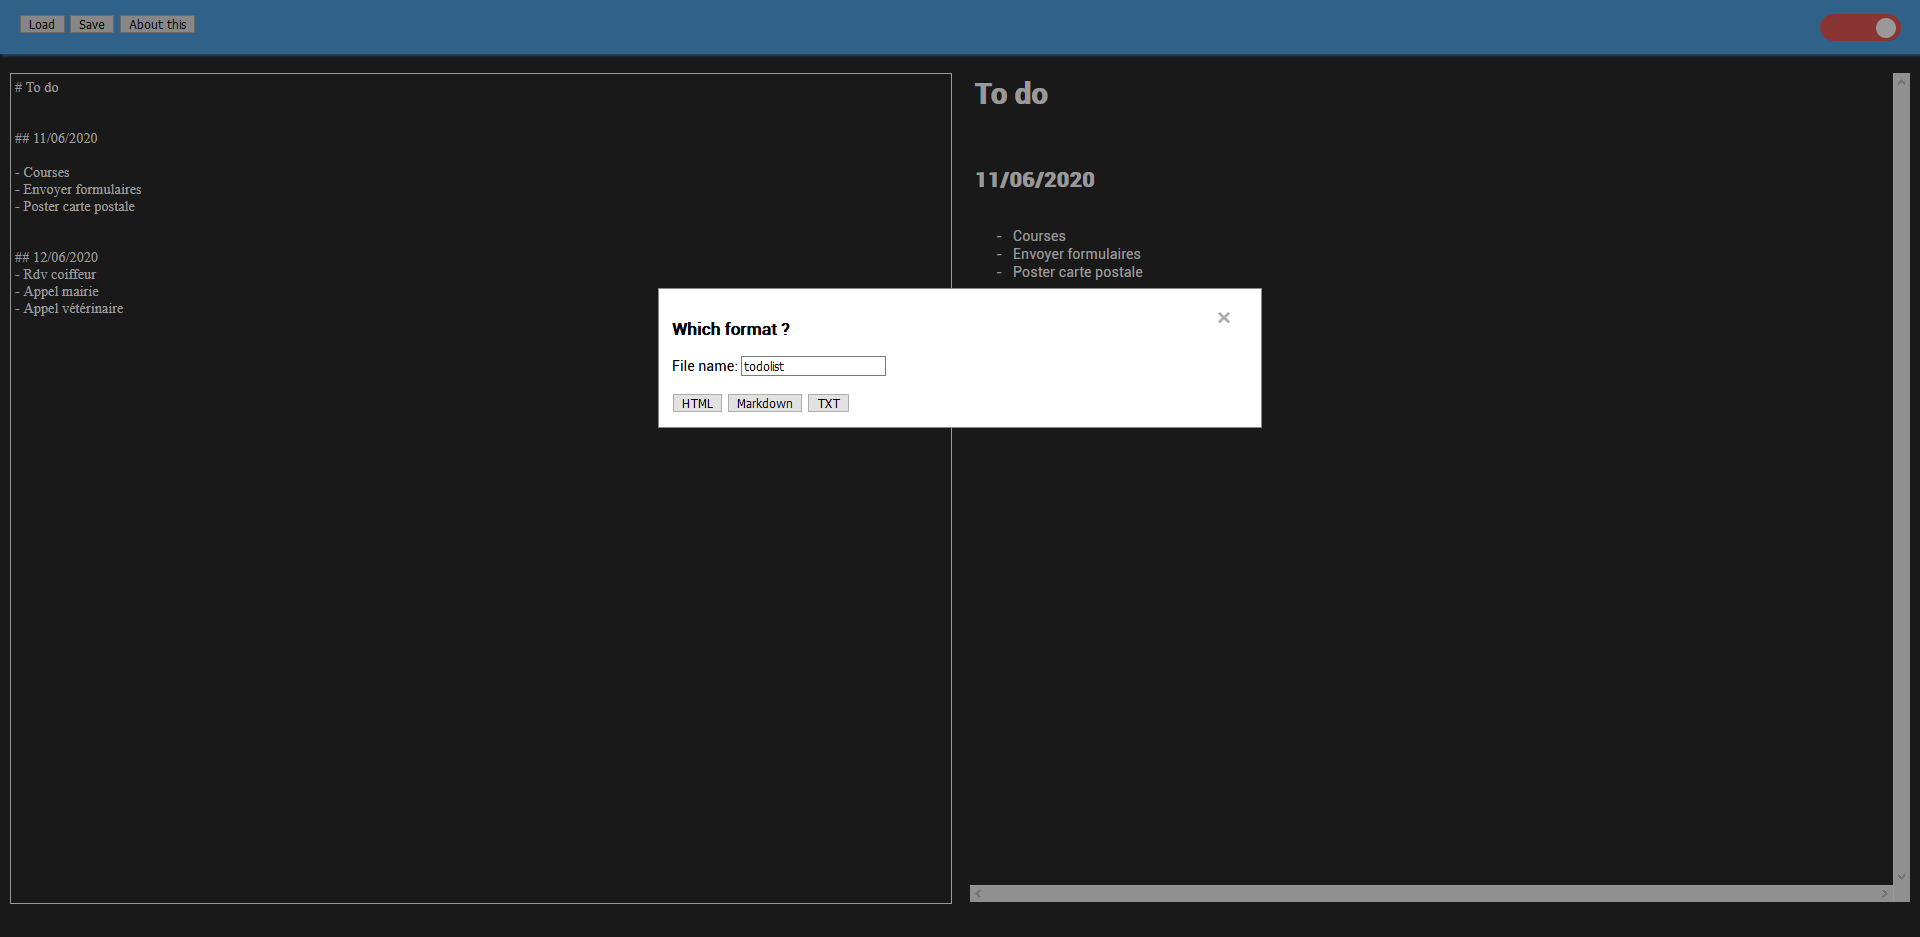Select the TXT format button
Viewport: 1920px width, 937px height.
coord(828,404)
